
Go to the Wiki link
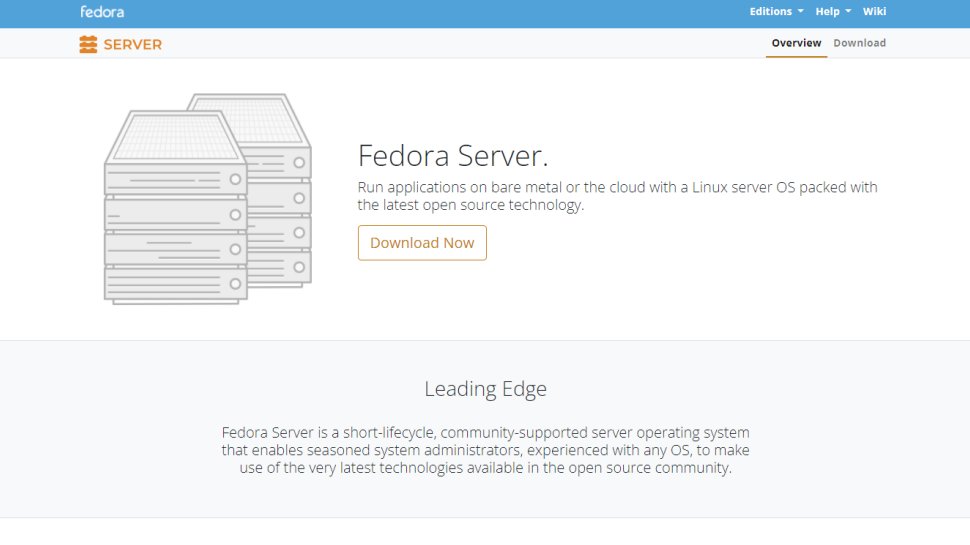pos(874,11)
